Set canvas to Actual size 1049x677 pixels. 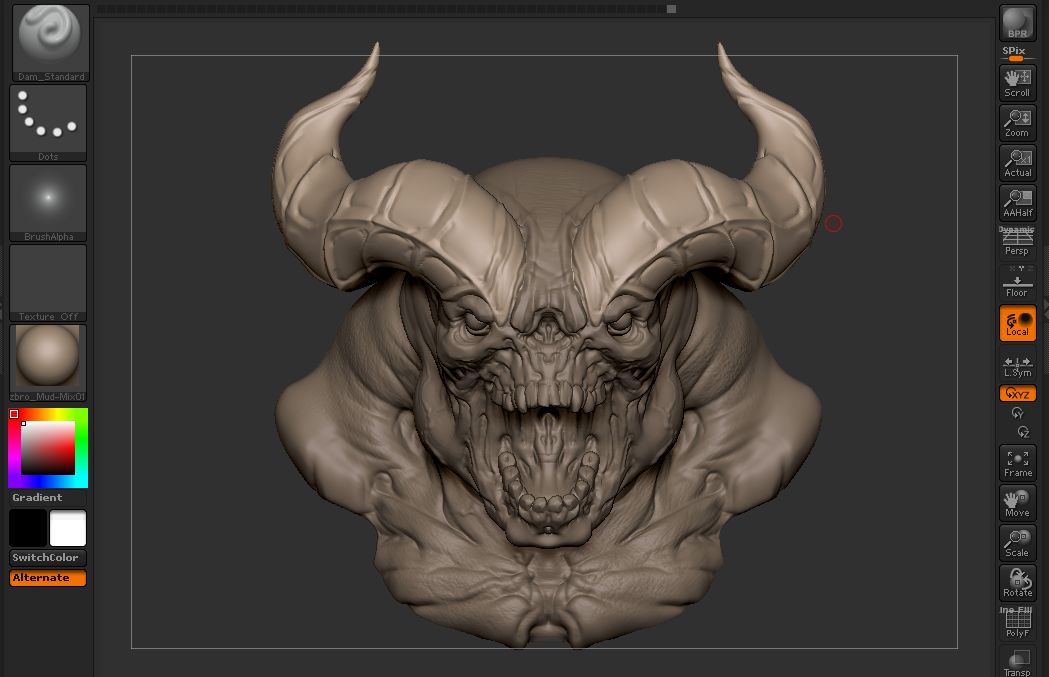point(1018,163)
